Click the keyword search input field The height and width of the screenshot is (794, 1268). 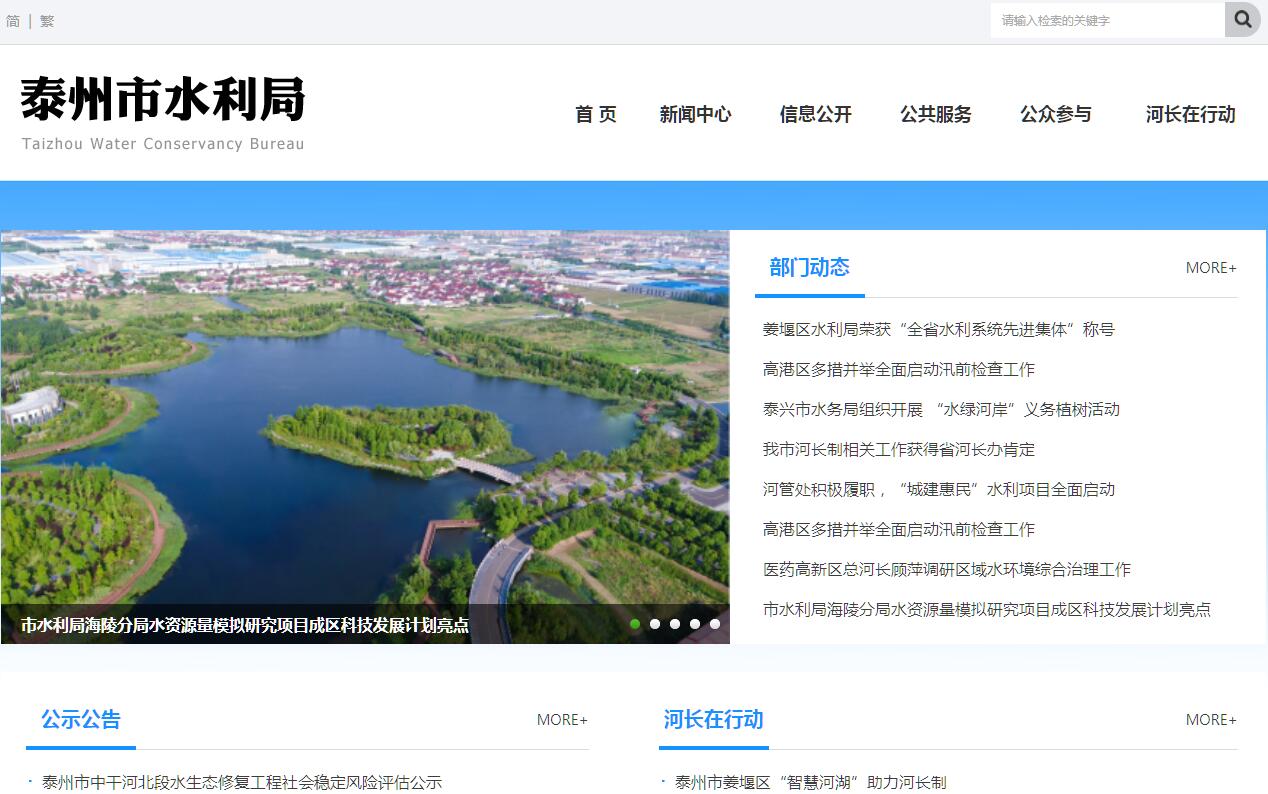click(x=1107, y=20)
